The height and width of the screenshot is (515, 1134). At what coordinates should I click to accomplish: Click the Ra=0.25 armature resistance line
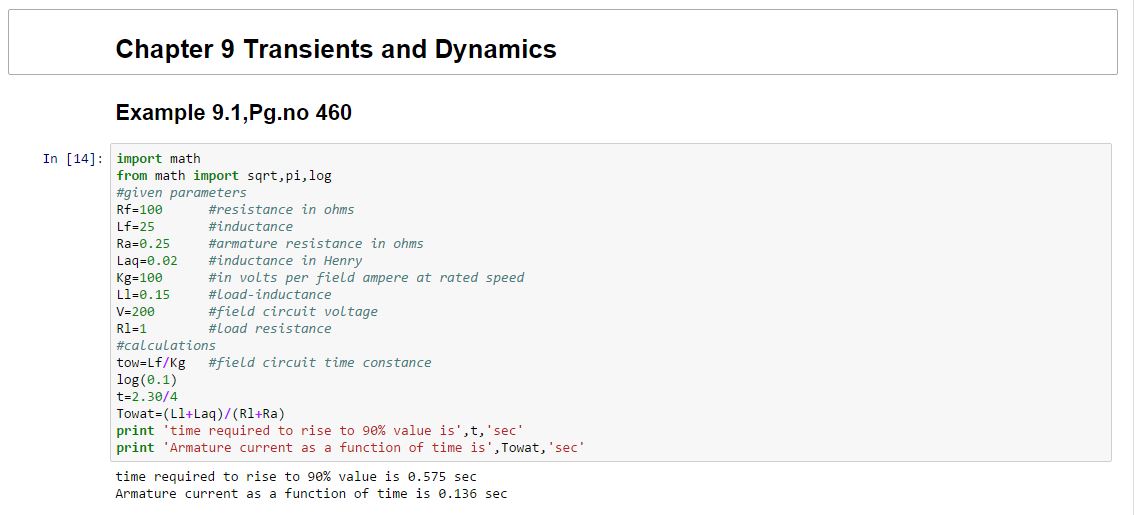269,244
